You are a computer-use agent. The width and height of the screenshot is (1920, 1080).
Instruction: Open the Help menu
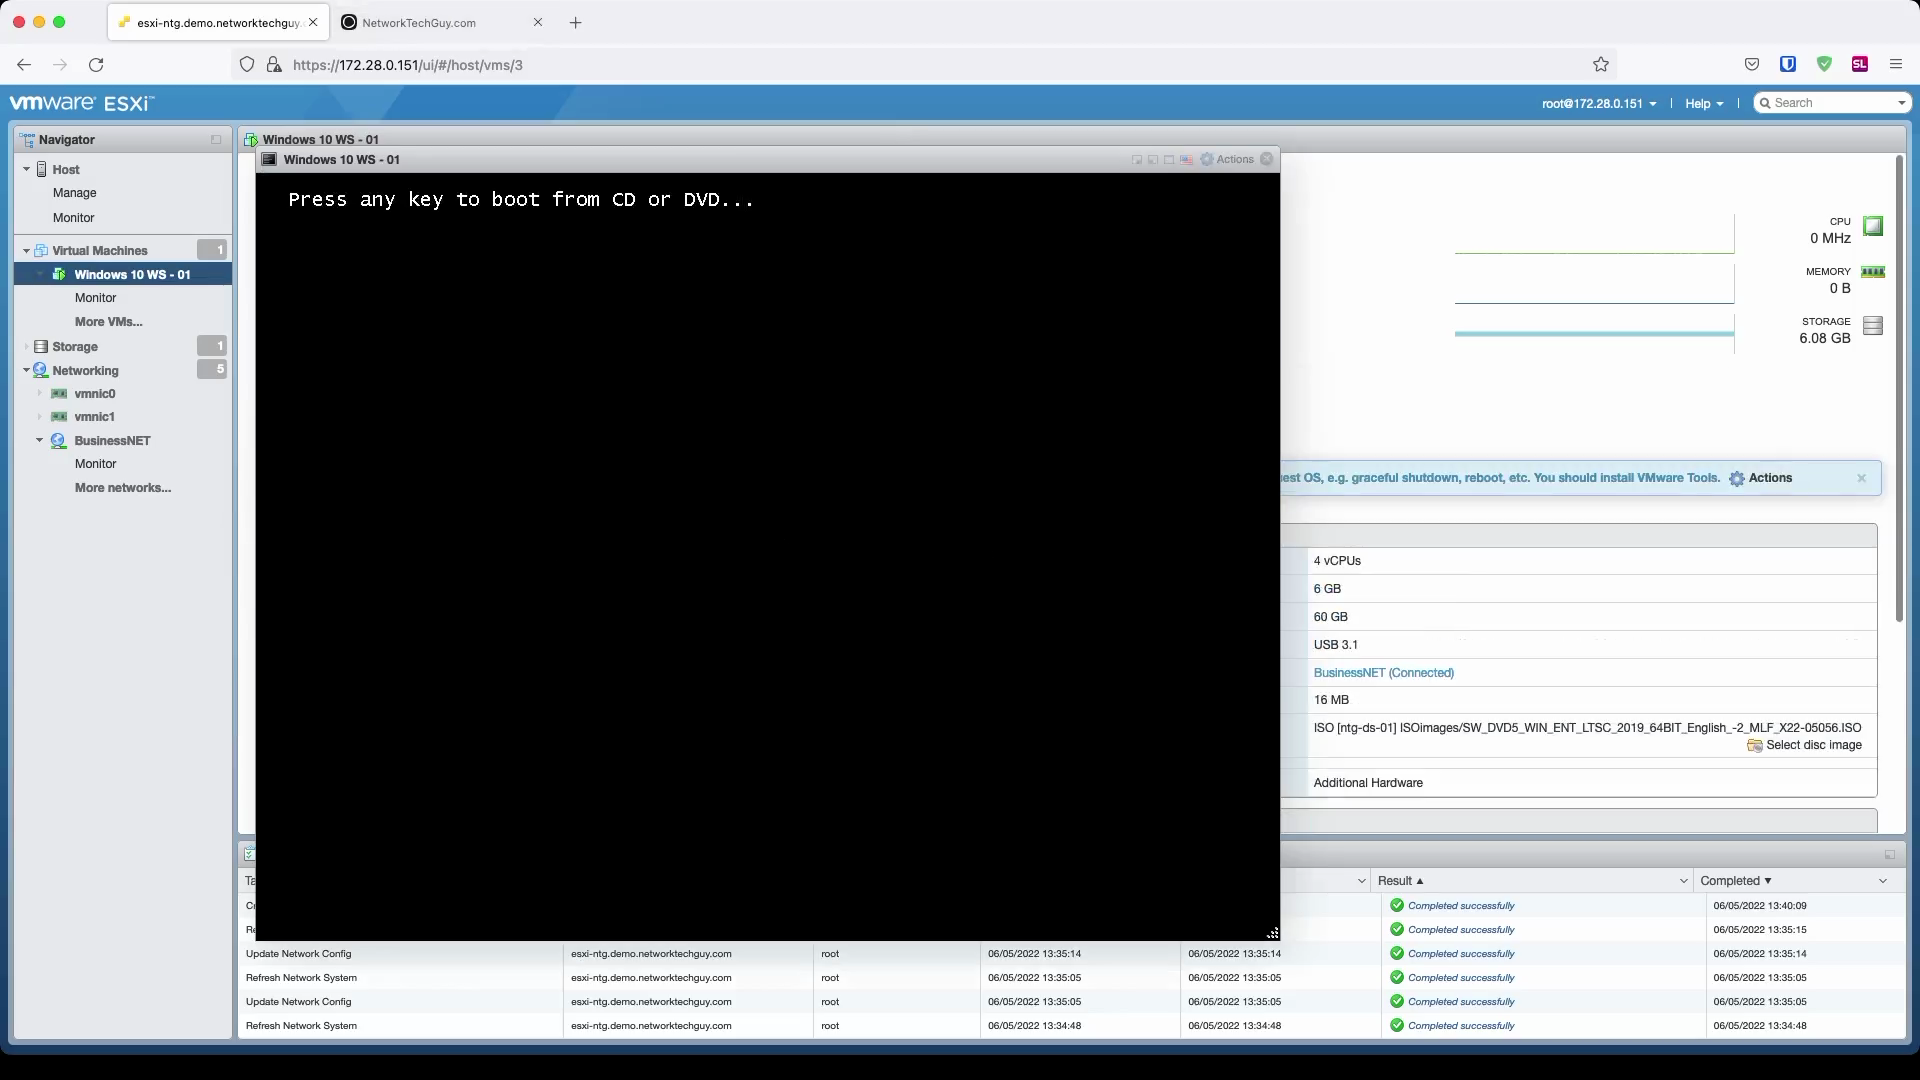tap(1704, 103)
